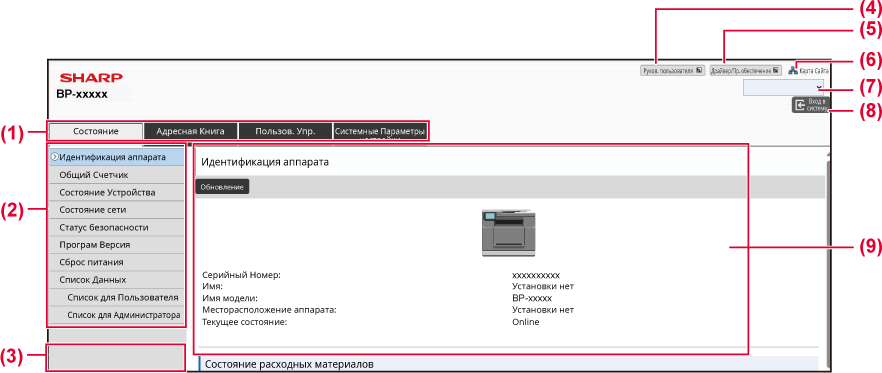Click the Обновление refresh button
The width and height of the screenshot is (882, 373).
222,187
